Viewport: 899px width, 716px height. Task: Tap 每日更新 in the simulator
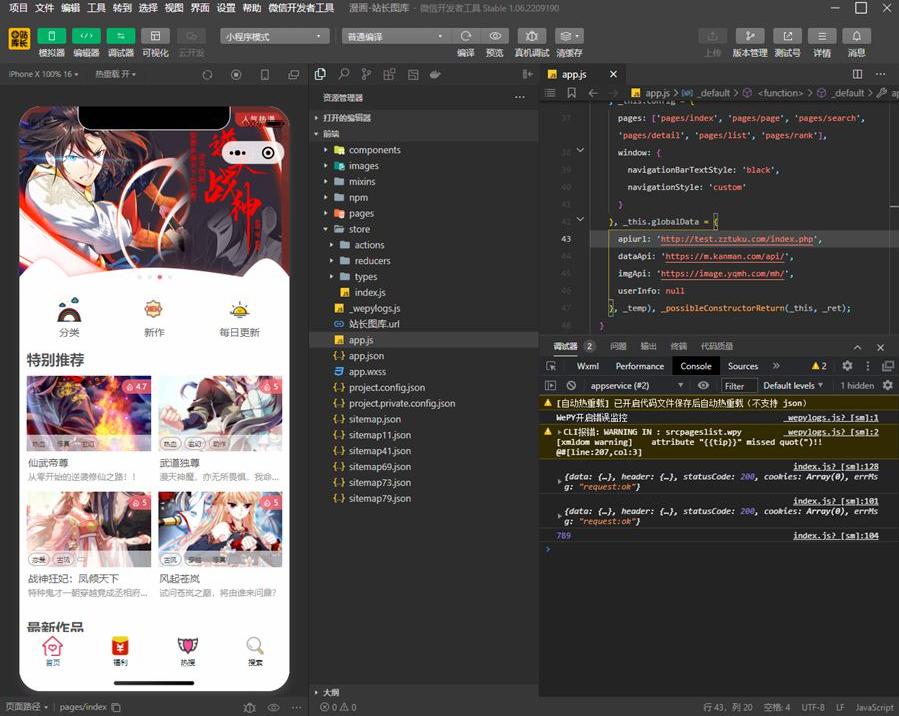[x=239, y=318]
